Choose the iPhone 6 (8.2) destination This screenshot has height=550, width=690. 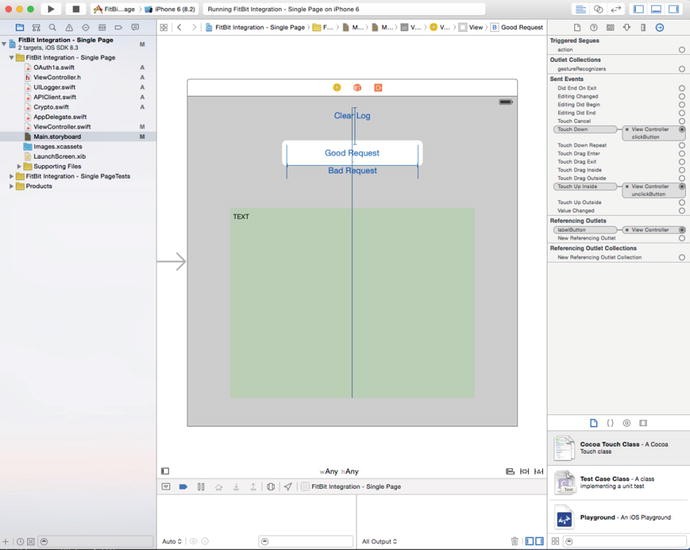tap(170, 9)
